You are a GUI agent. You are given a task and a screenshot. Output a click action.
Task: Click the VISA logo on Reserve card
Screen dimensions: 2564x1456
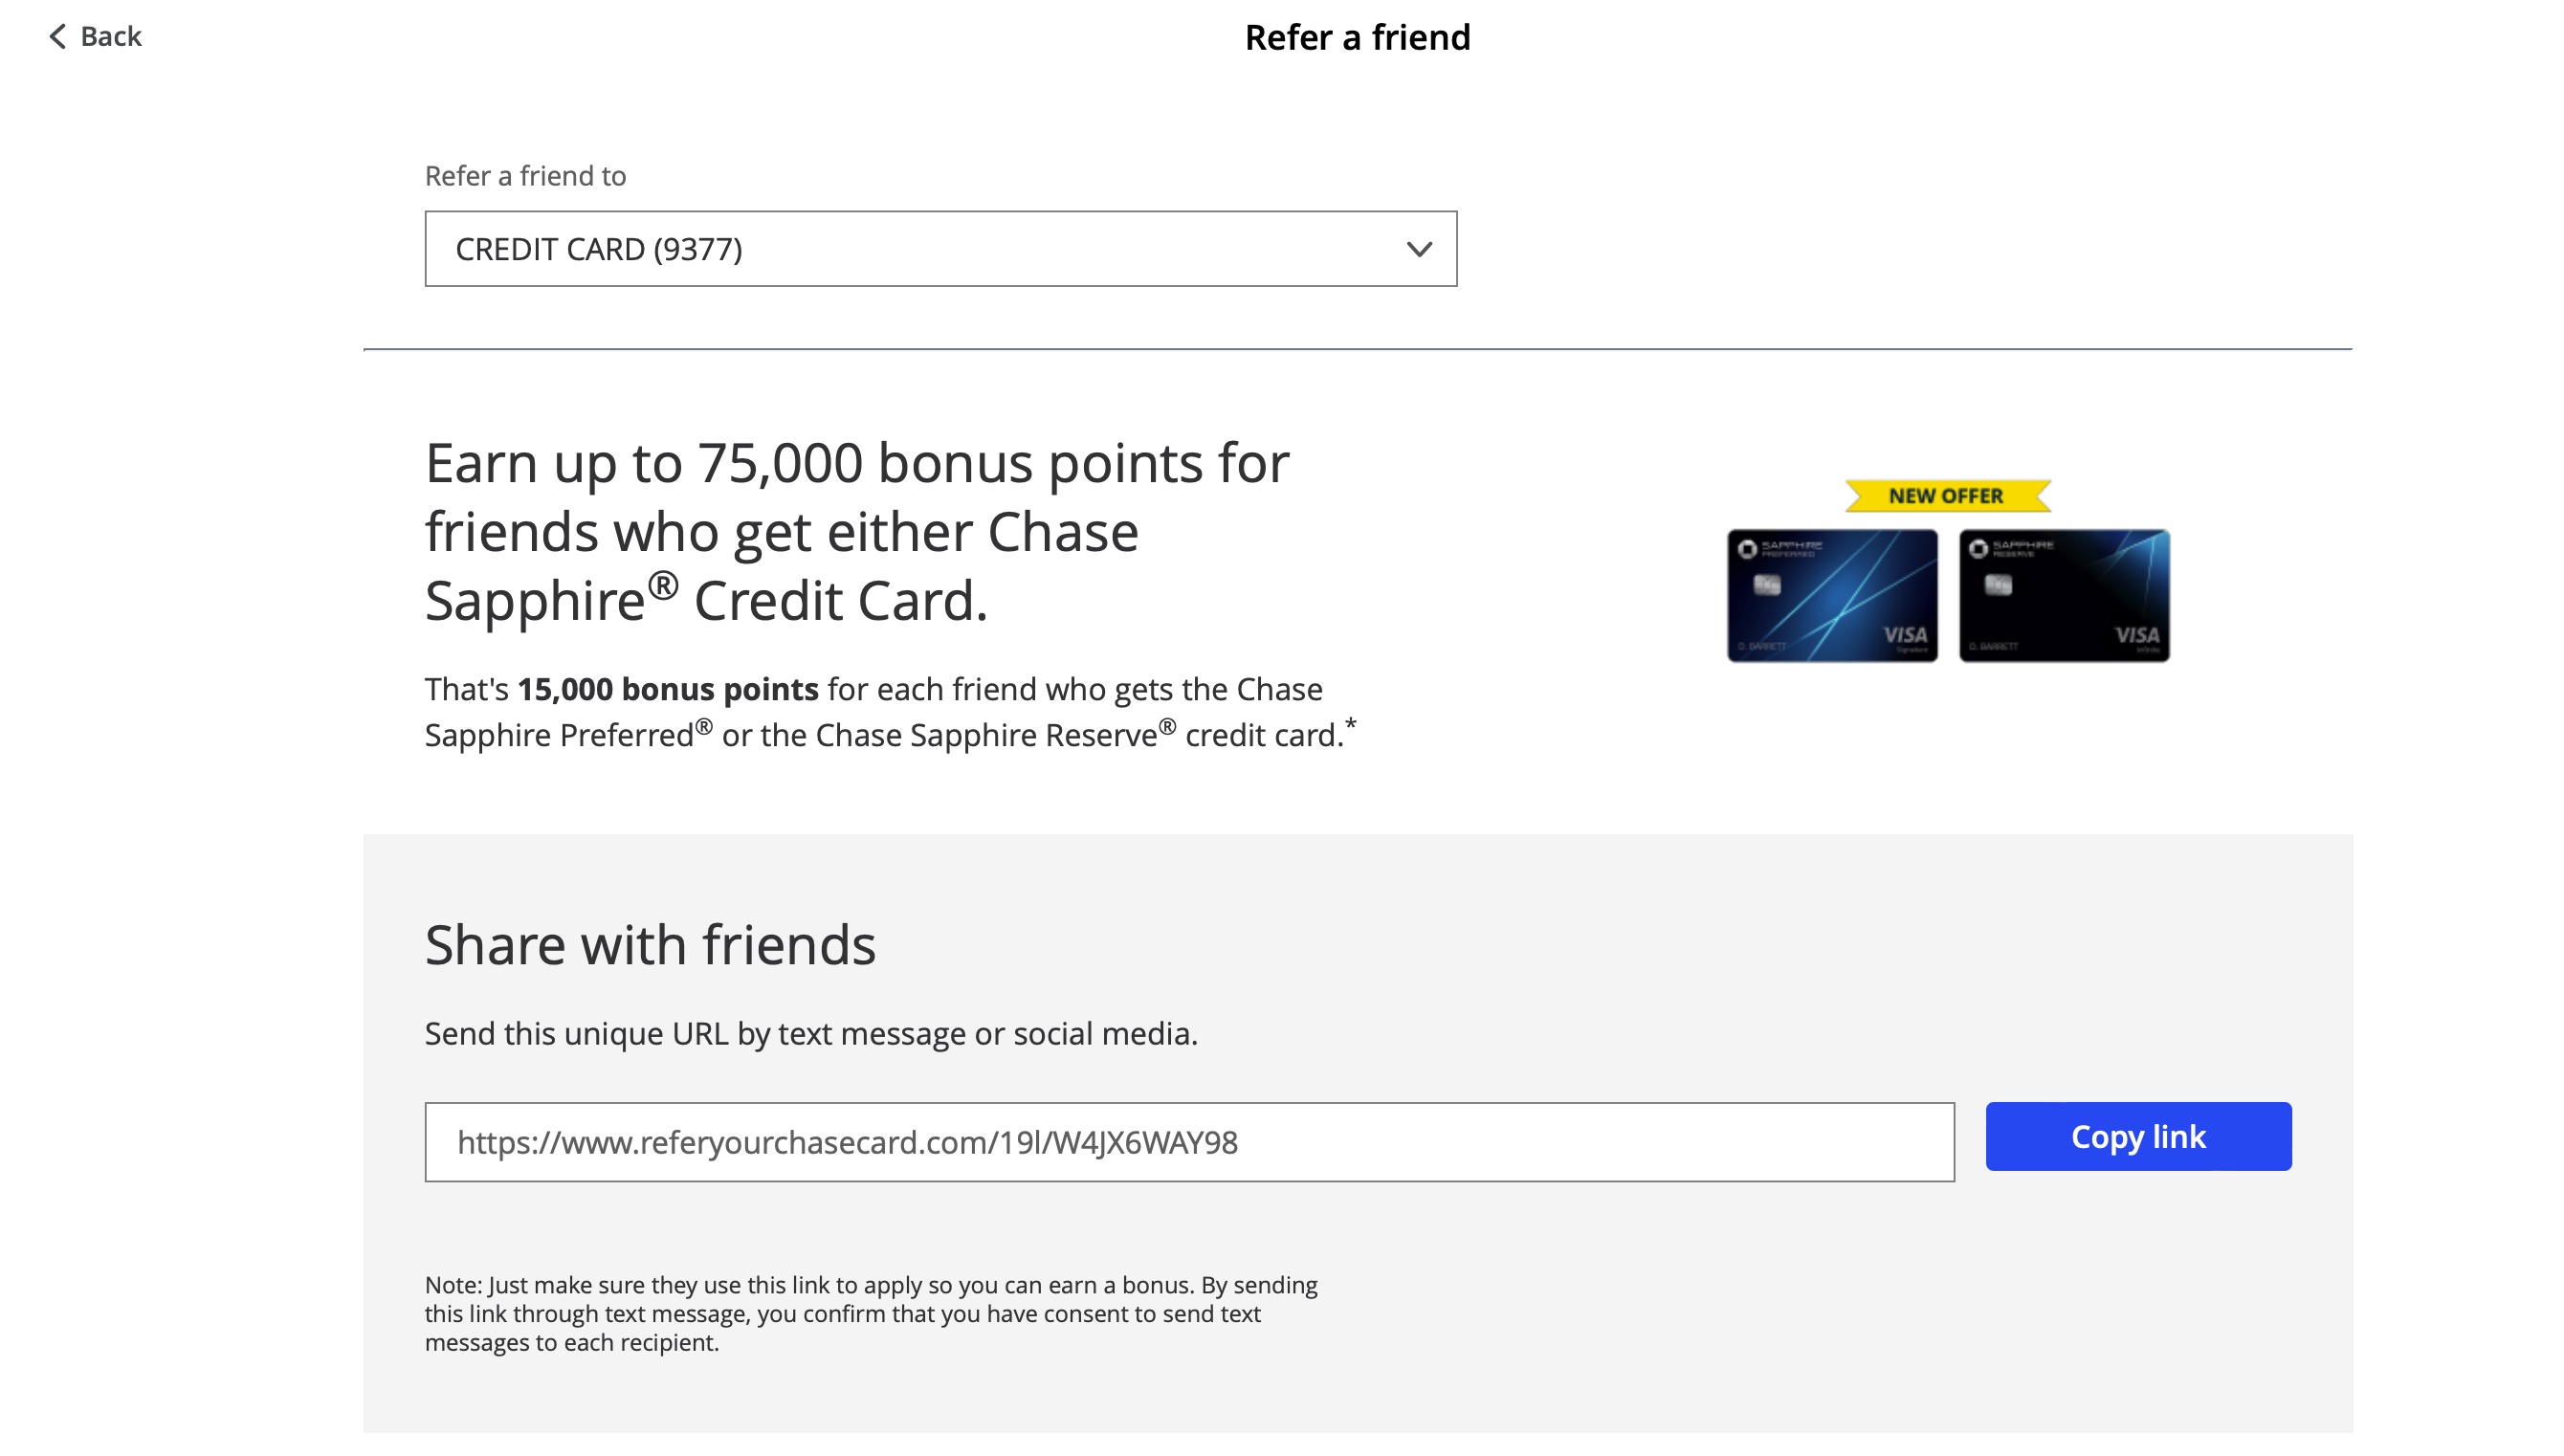click(2137, 636)
